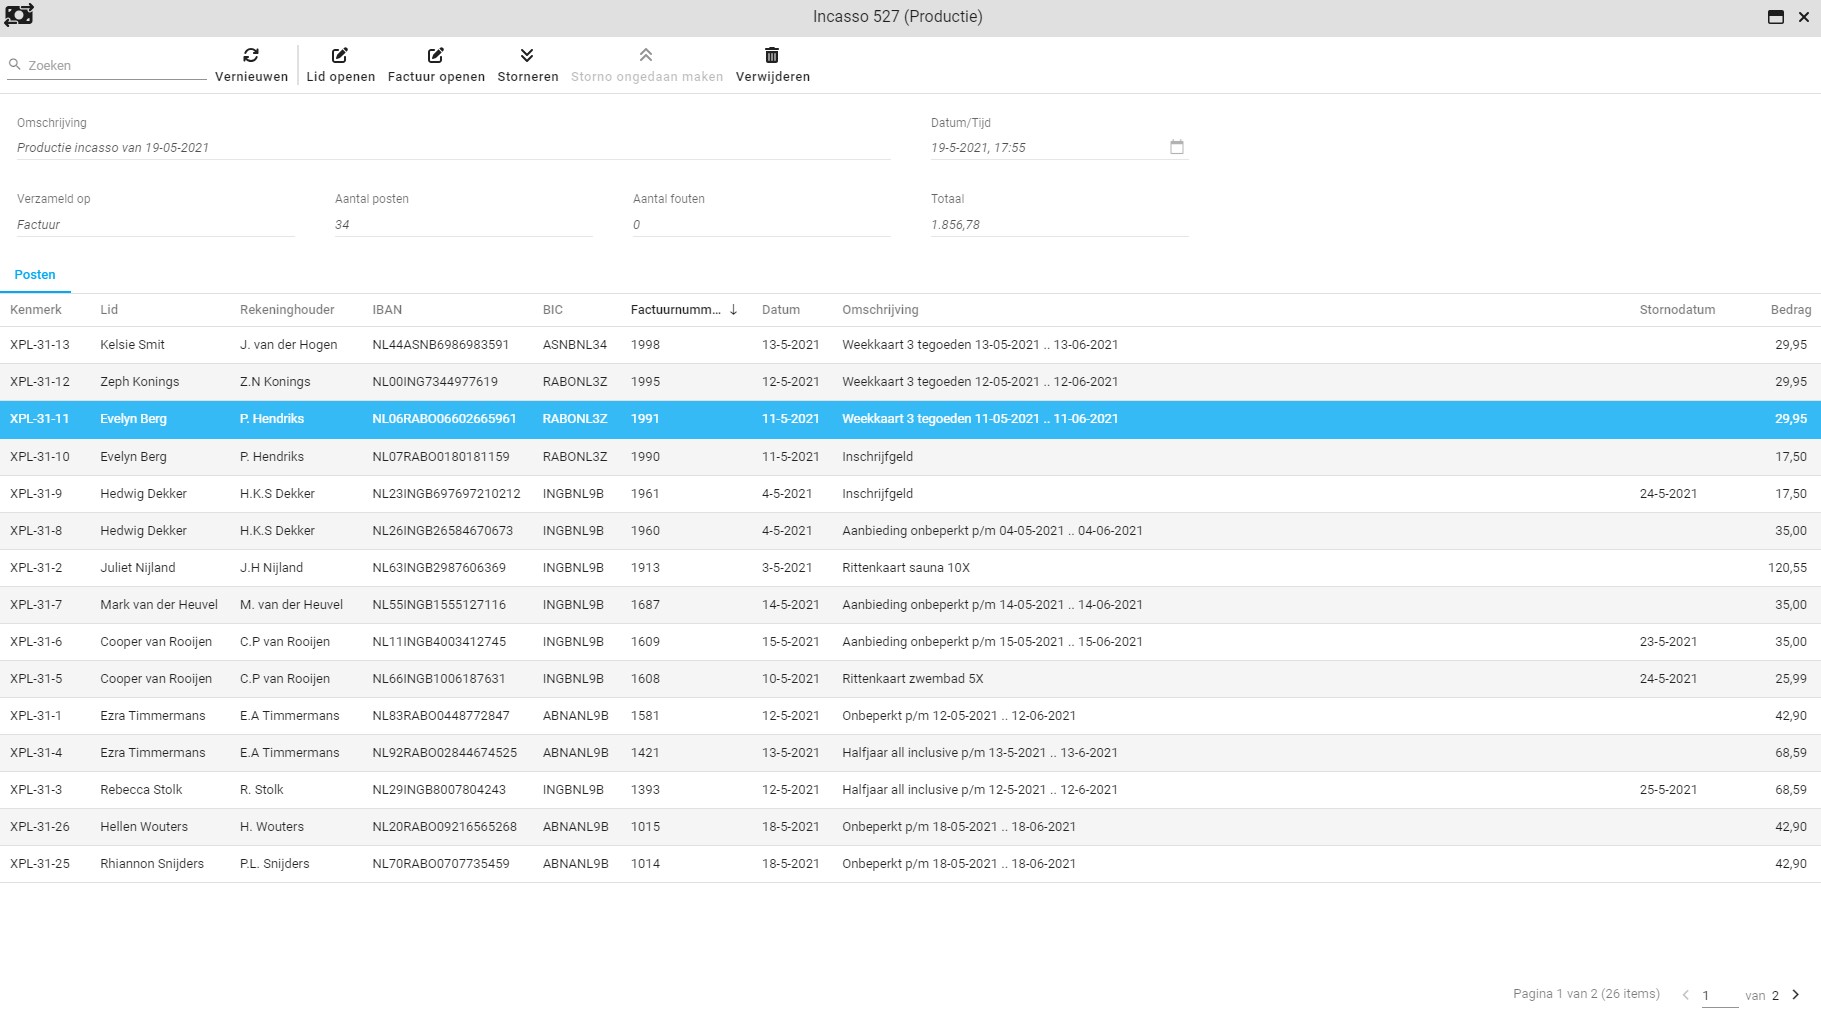Click Storno ongedaan maken button
Viewport: 1821px width, 1020px height.
646,65
